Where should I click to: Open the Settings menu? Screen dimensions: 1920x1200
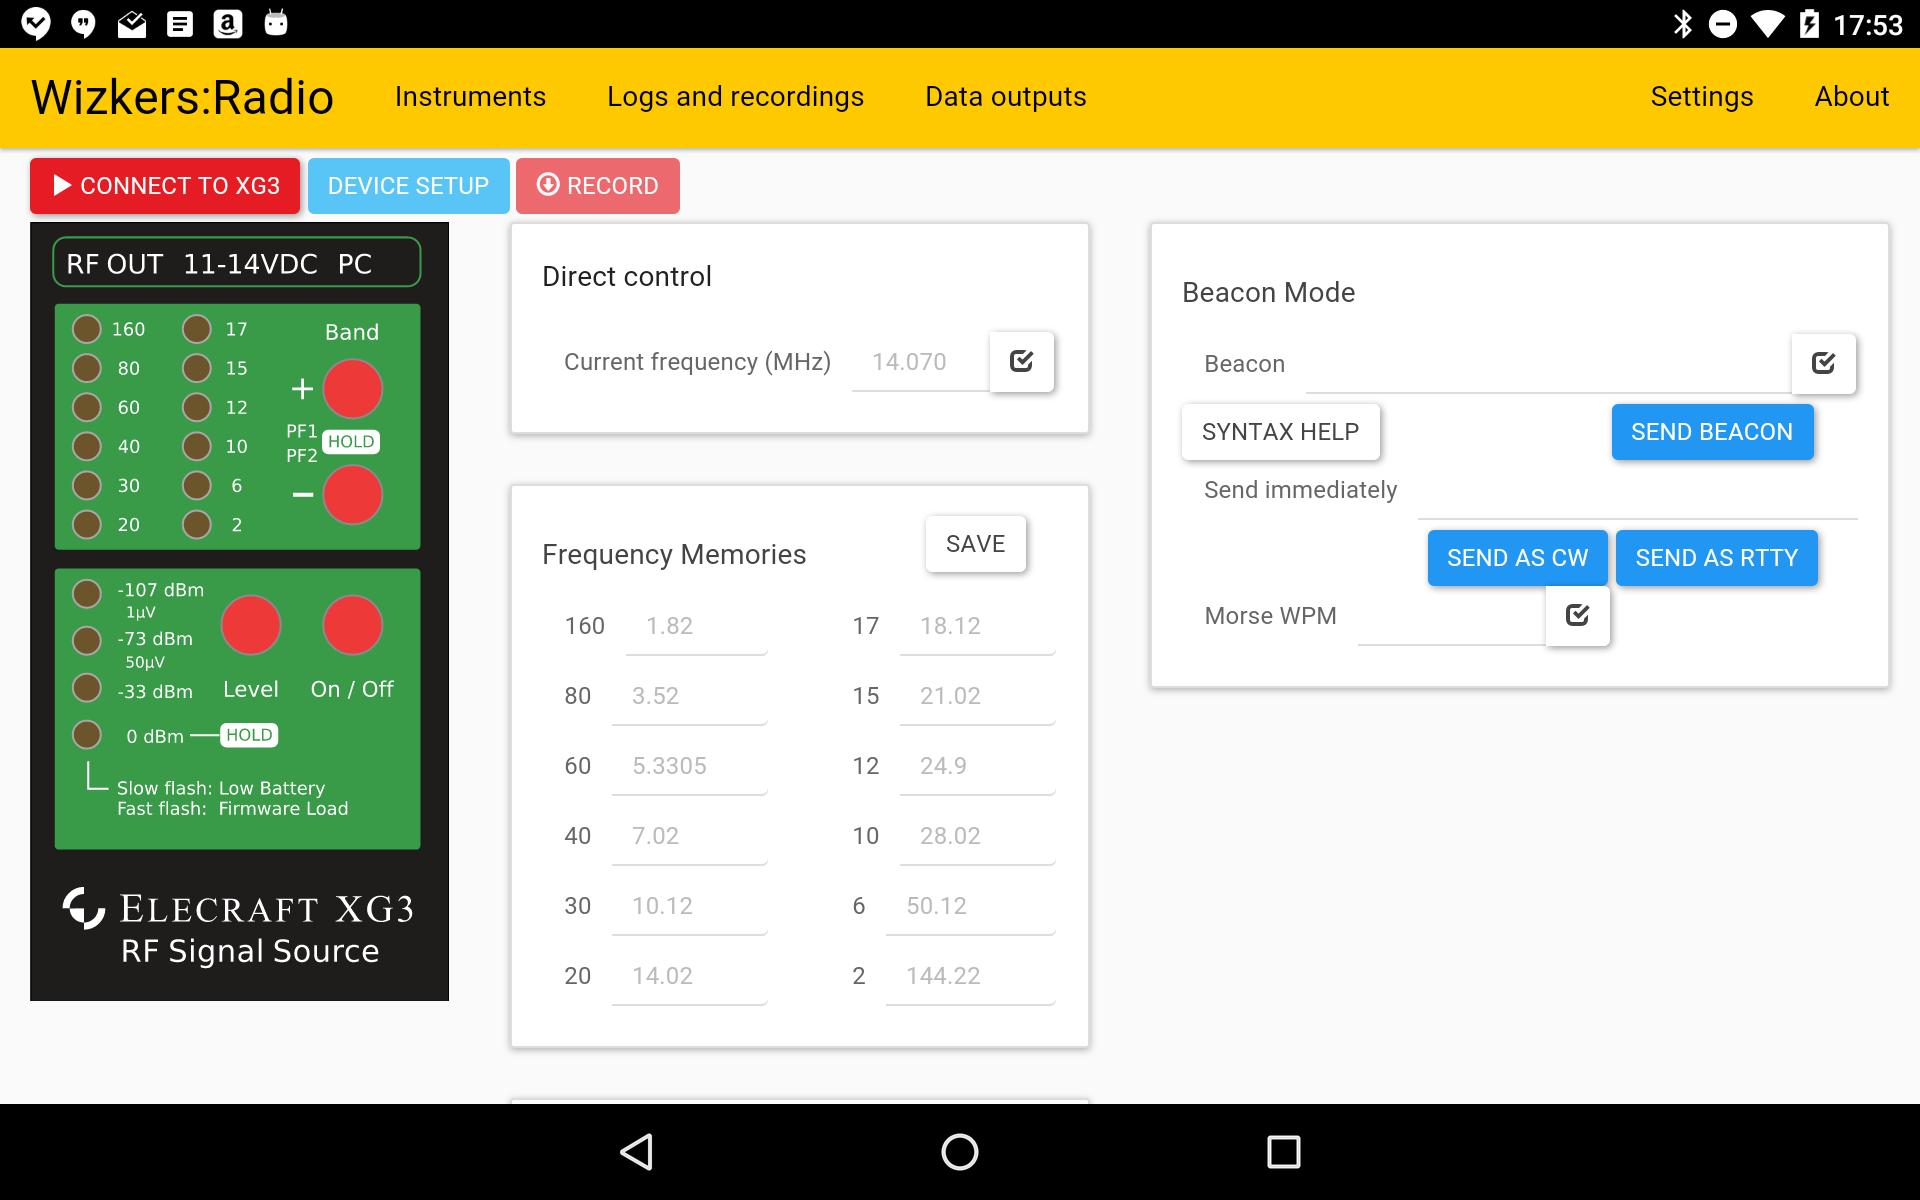(x=1701, y=97)
